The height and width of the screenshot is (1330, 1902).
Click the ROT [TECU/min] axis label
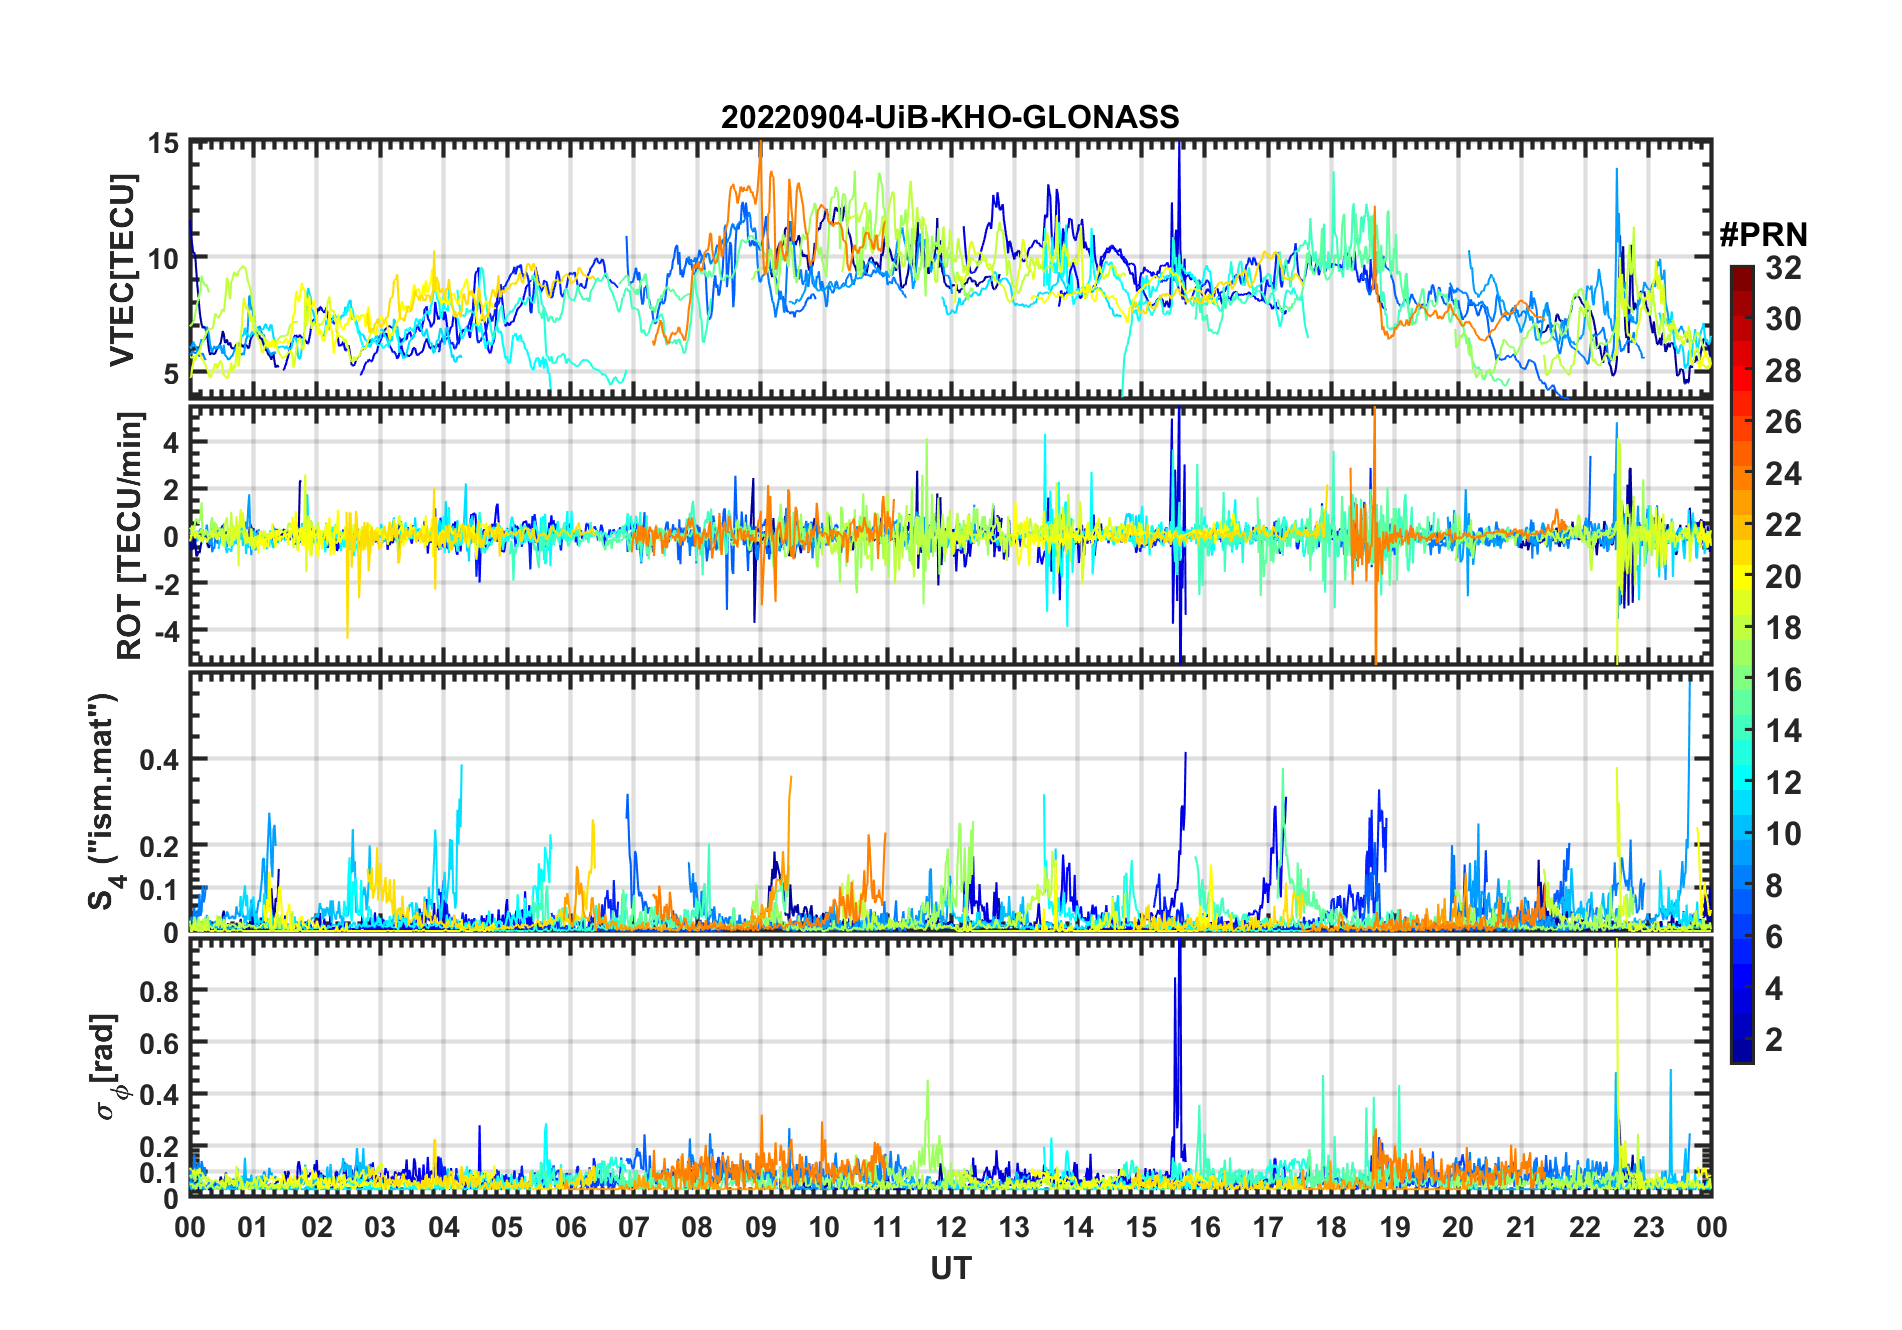130,535
